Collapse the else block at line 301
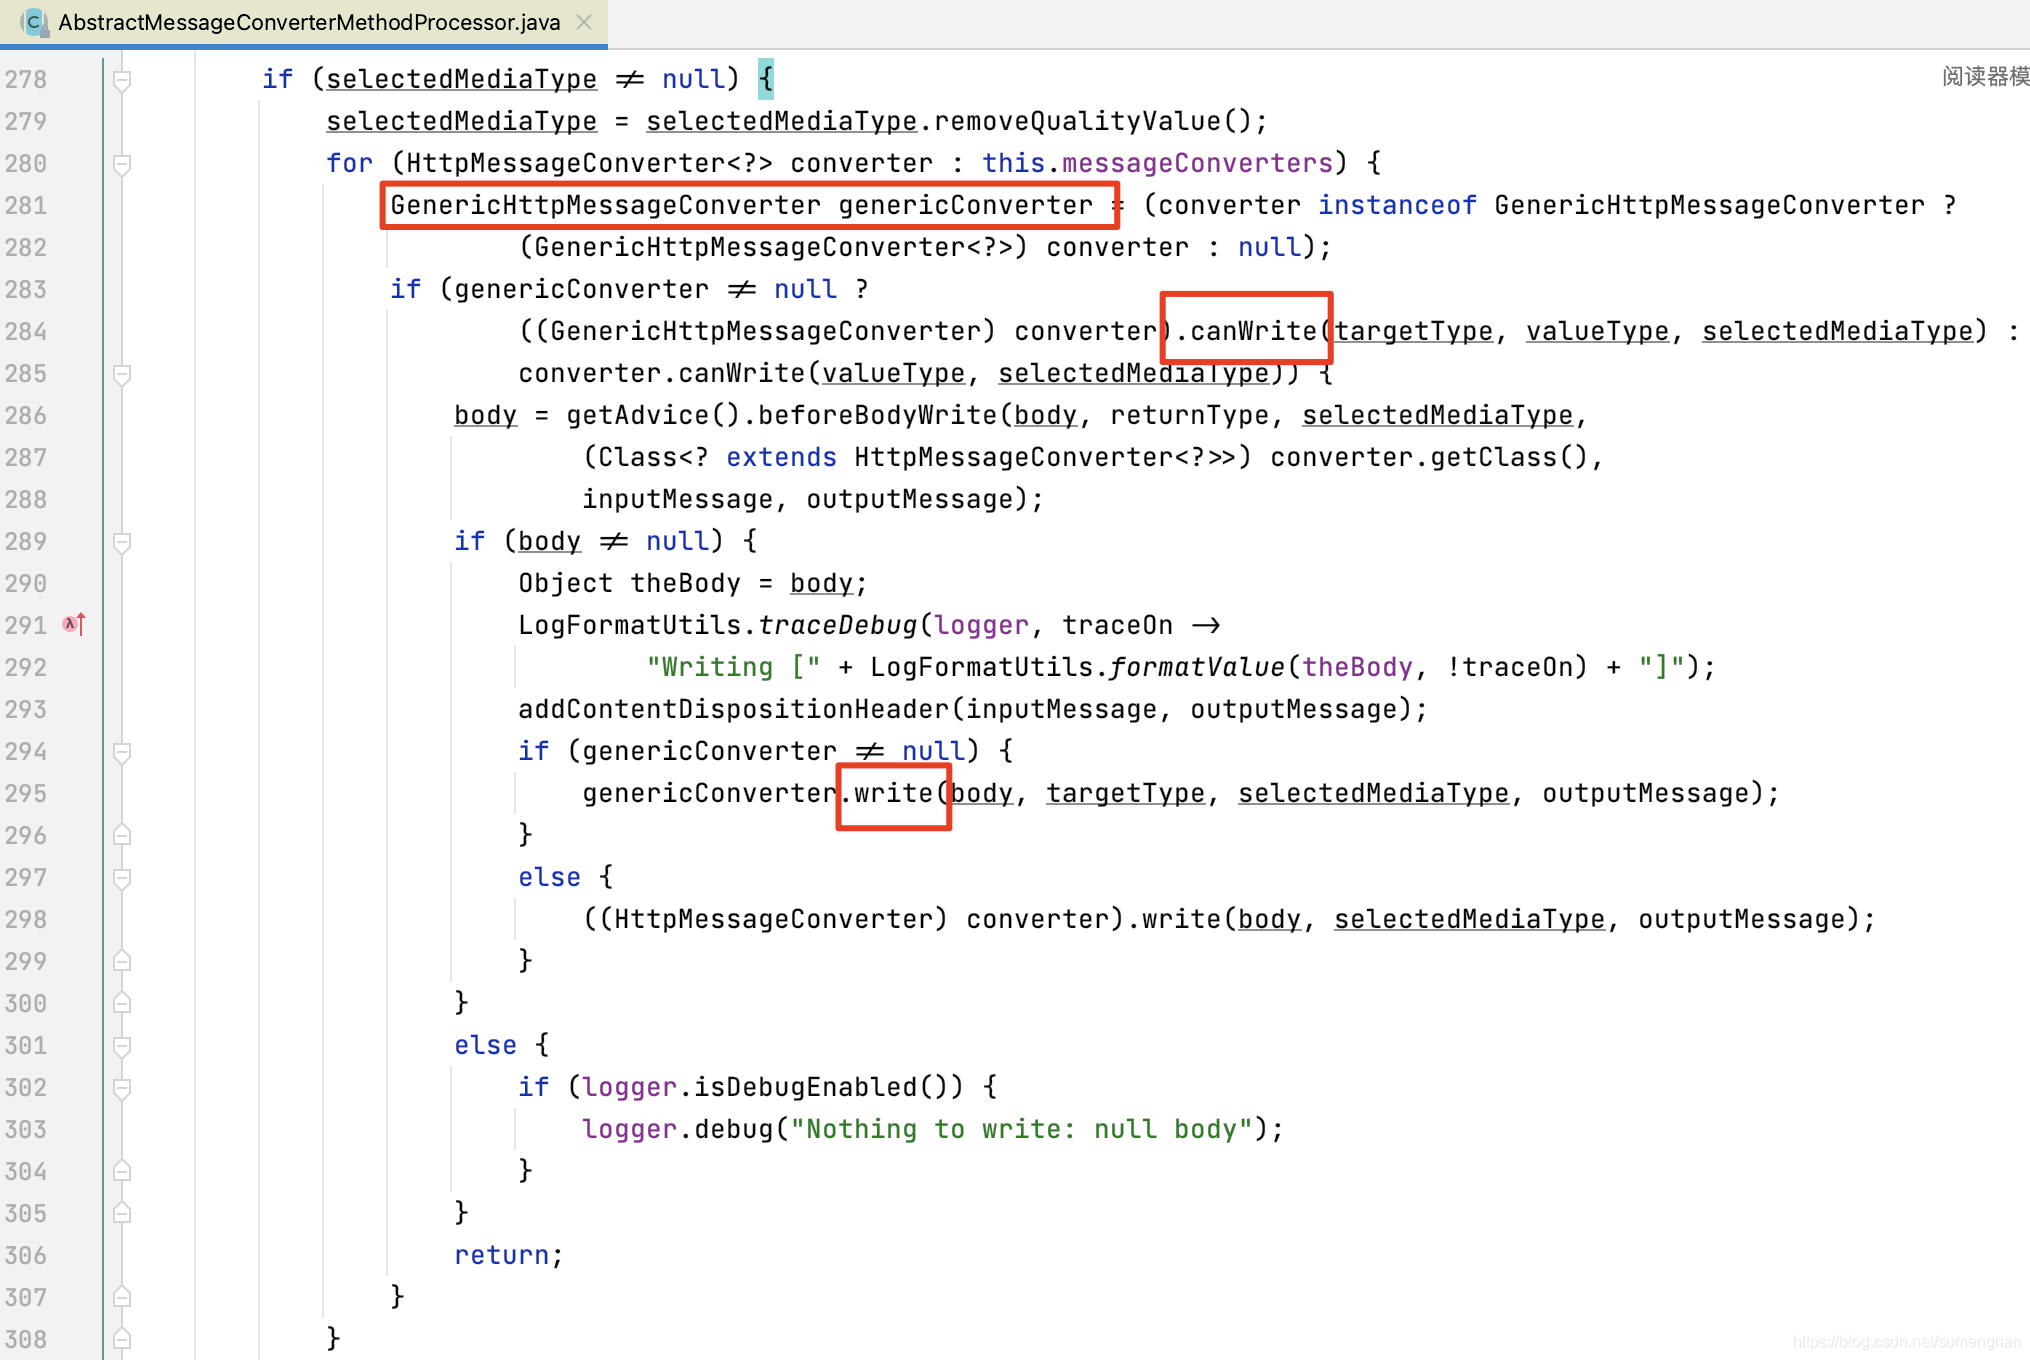This screenshot has height=1360, width=2030. [x=122, y=1045]
